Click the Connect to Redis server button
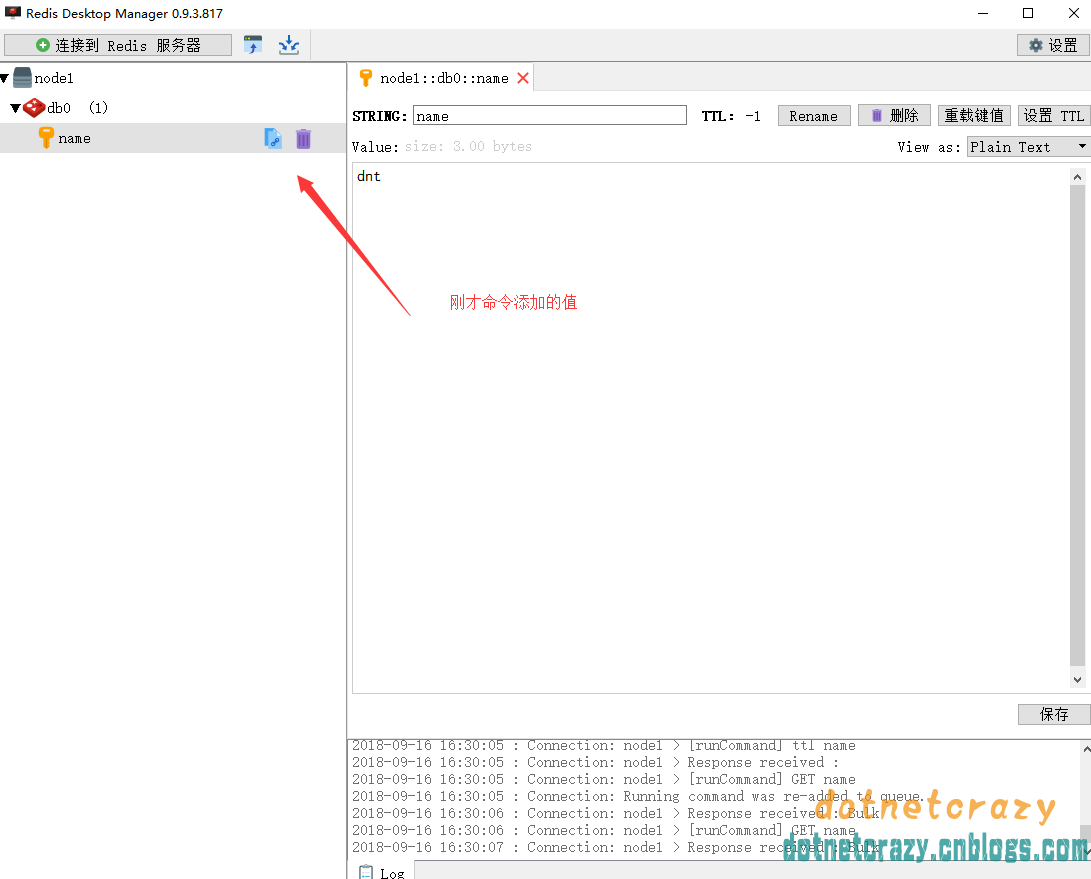Screen dimensions: 1091x879 point(118,45)
